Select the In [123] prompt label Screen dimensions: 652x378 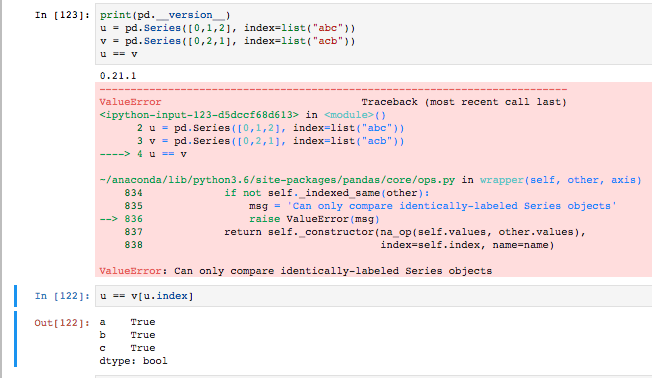[62, 15]
